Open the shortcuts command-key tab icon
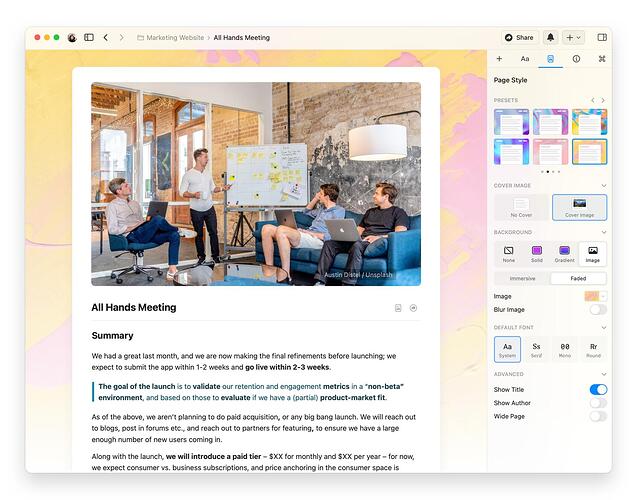639x500 pixels. point(601,59)
